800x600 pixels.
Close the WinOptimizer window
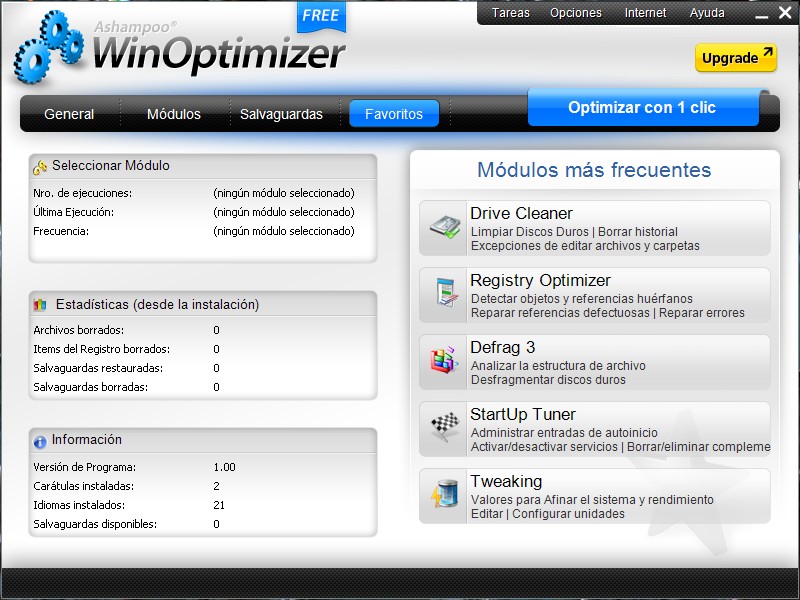785,13
